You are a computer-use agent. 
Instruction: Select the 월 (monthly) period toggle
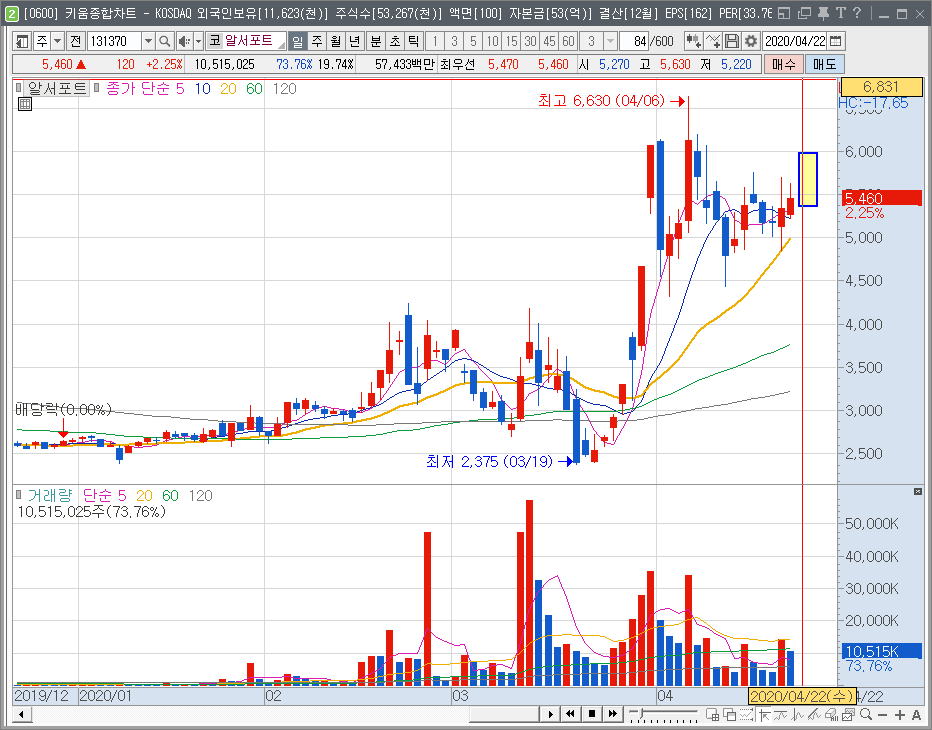click(x=336, y=41)
